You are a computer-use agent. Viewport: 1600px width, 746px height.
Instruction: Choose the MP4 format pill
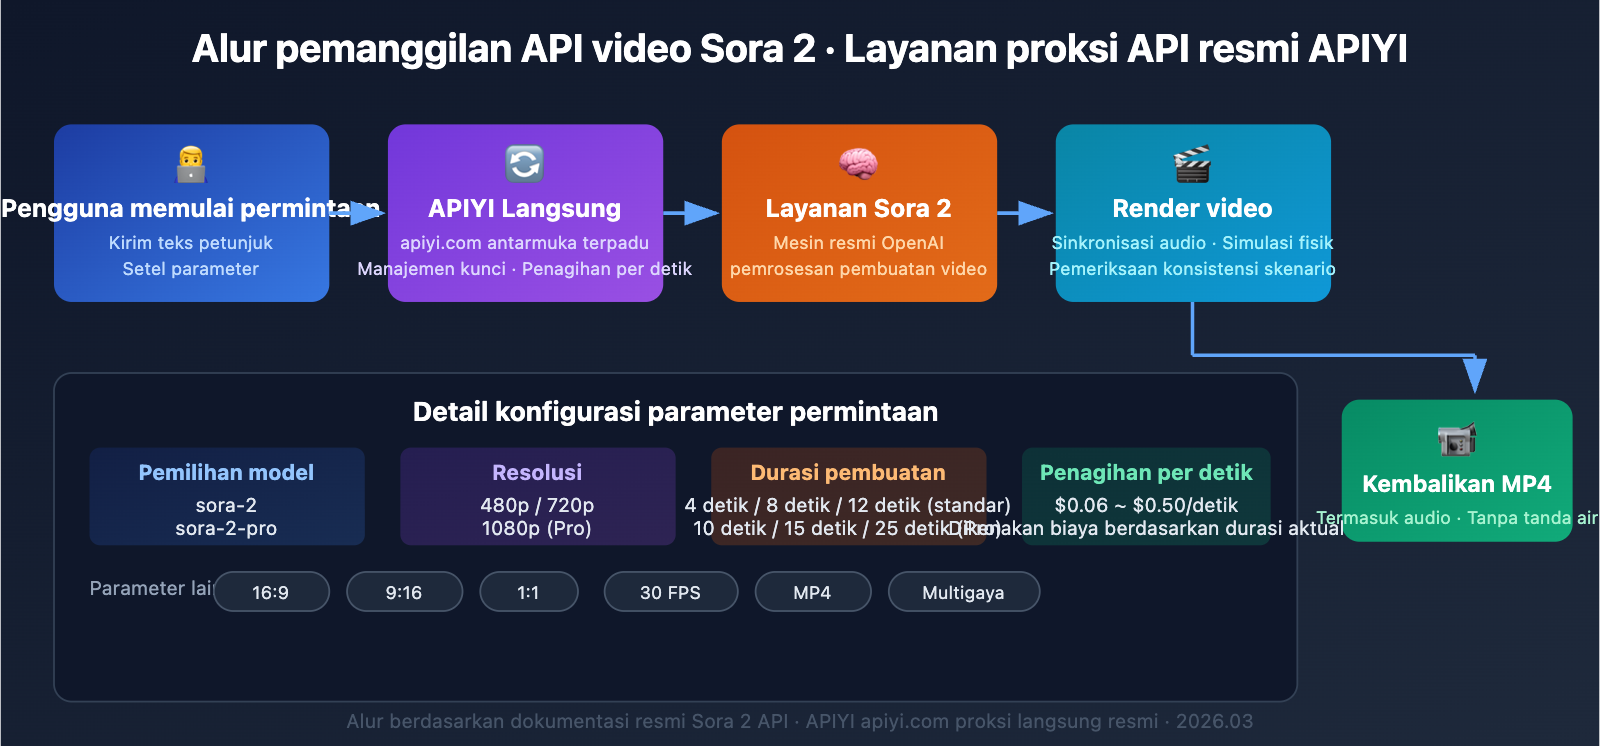click(x=812, y=592)
